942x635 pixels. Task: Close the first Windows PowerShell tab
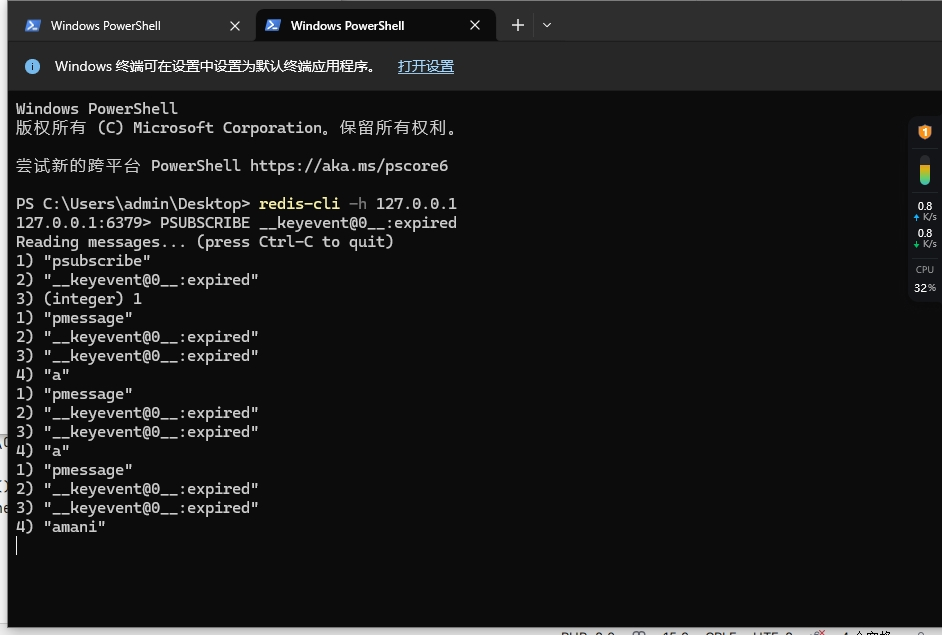235,26
